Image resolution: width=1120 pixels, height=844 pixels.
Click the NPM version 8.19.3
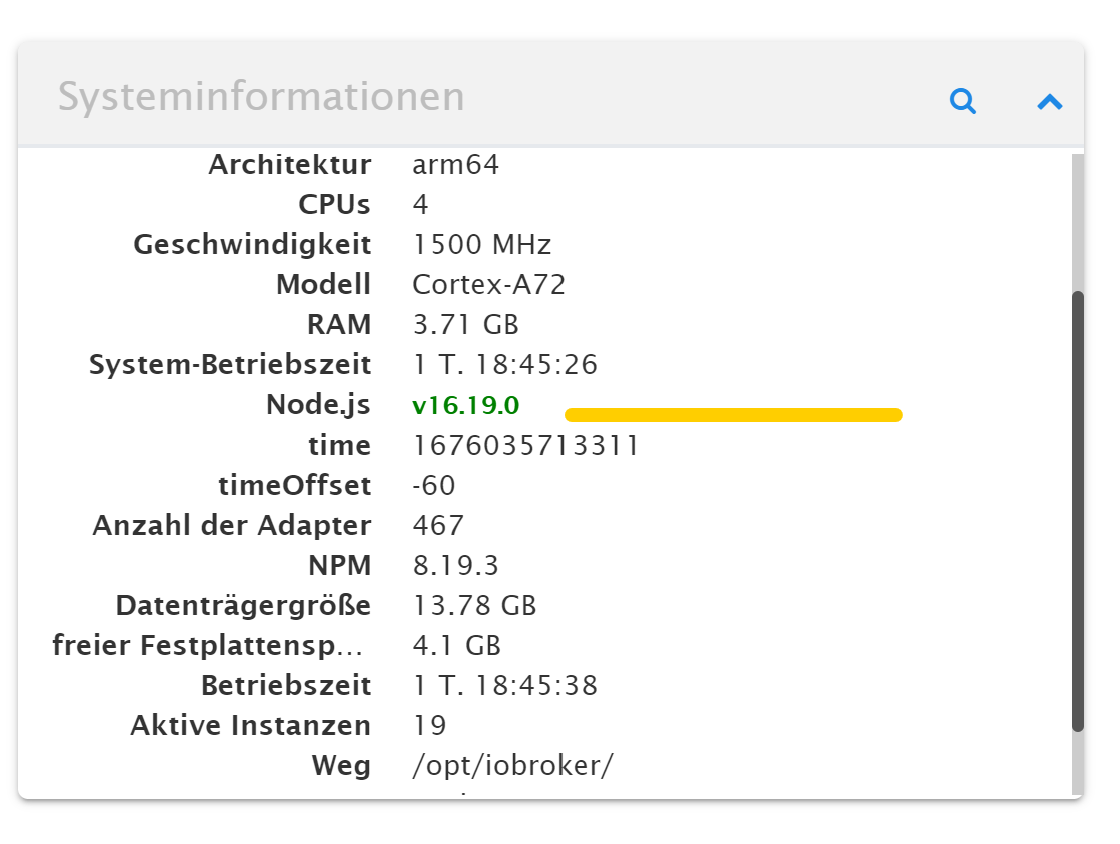pos(455,566)
